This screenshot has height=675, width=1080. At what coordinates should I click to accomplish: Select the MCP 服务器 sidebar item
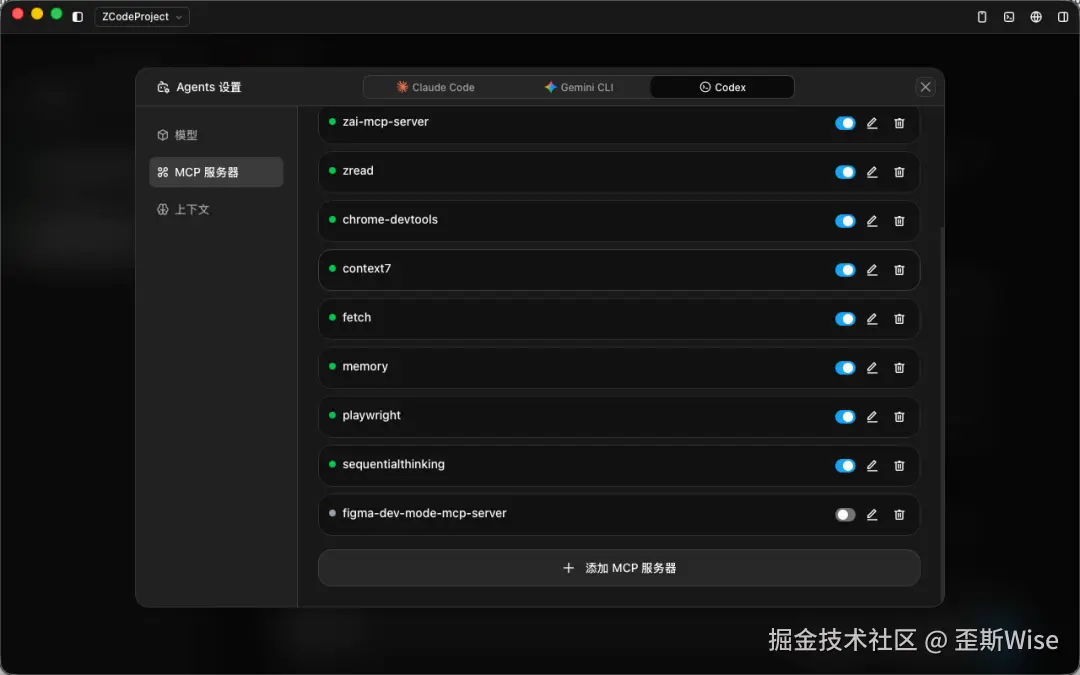(216, 172)
